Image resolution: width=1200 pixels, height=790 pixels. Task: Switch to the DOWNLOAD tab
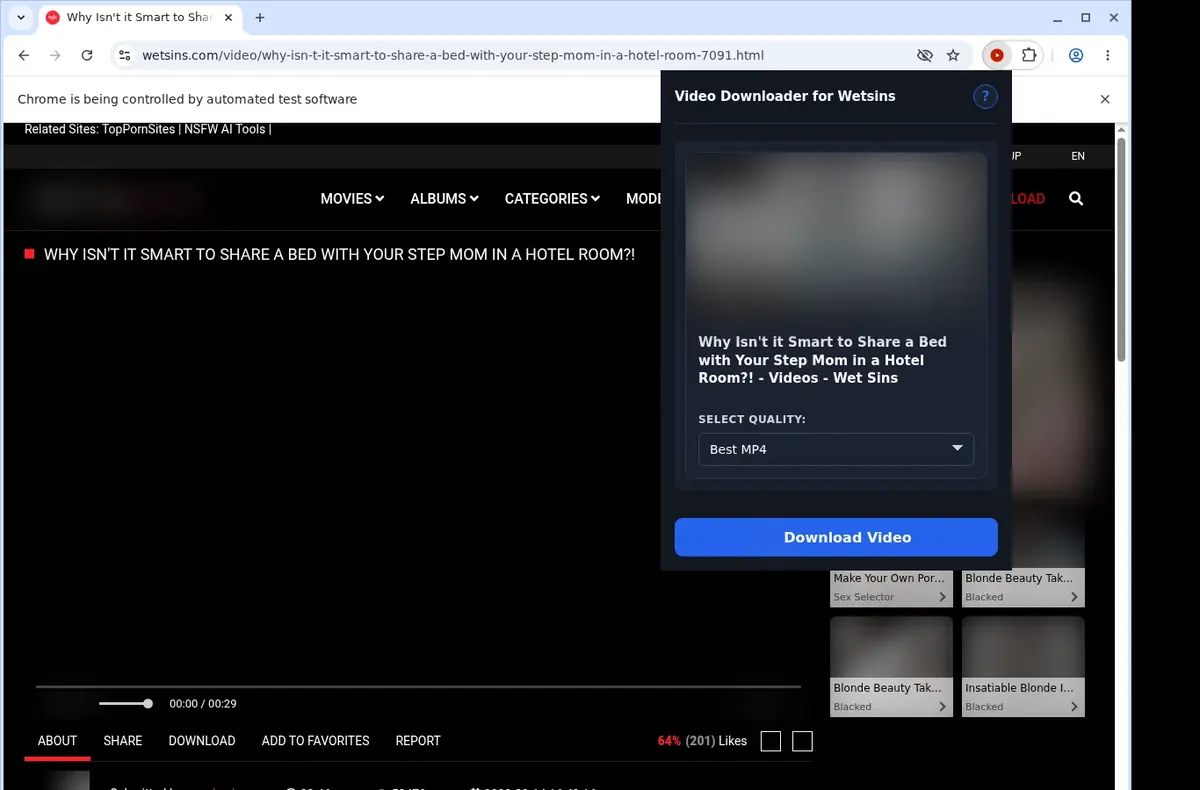pos(202,741)
